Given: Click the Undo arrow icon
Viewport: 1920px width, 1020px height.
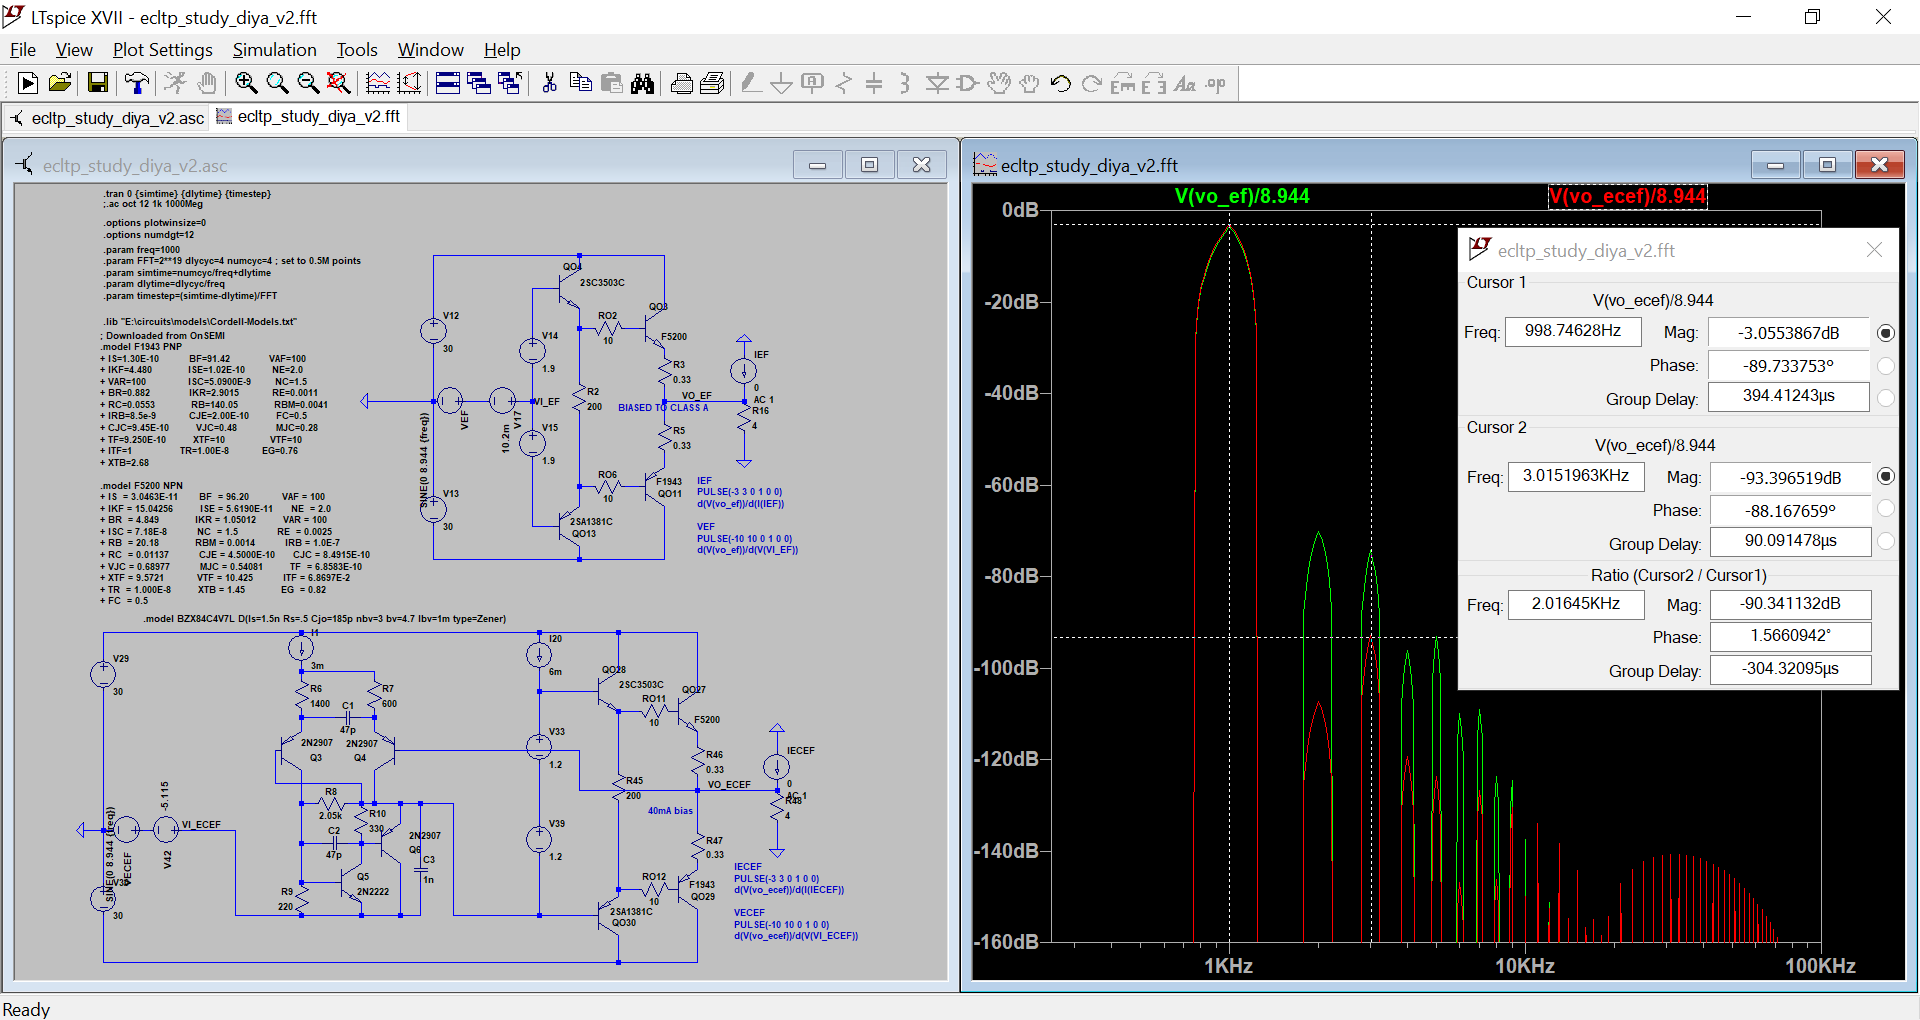Looking at the screenshot, I should [1061, 84].
